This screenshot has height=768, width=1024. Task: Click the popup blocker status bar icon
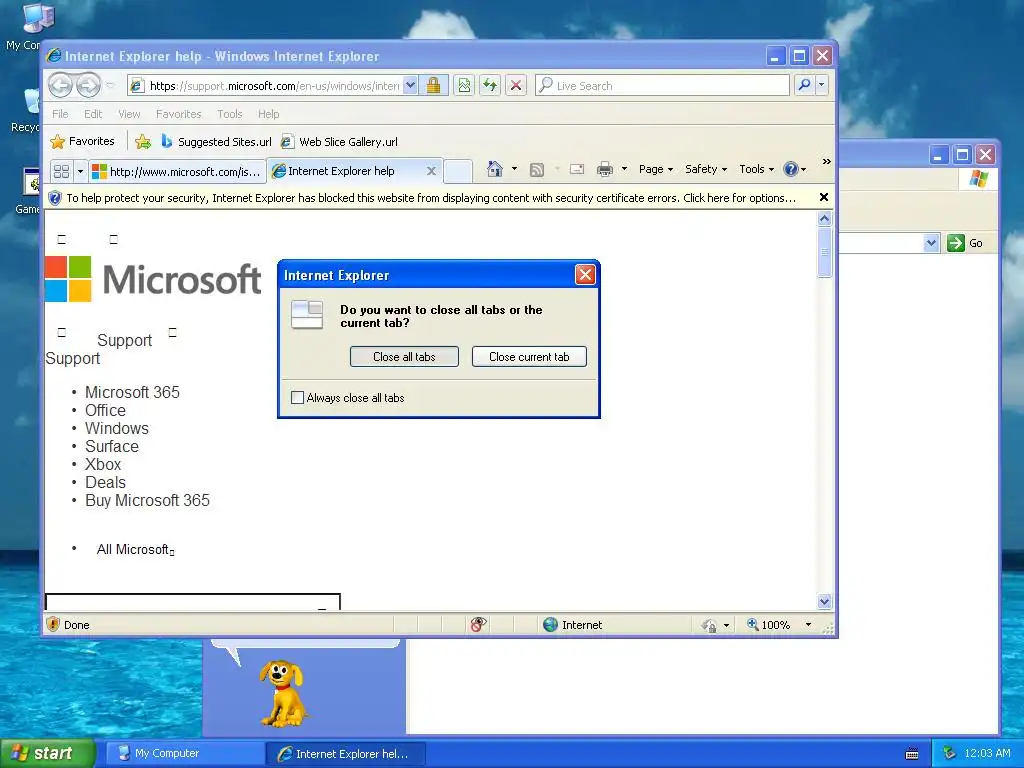click(478, 625)
